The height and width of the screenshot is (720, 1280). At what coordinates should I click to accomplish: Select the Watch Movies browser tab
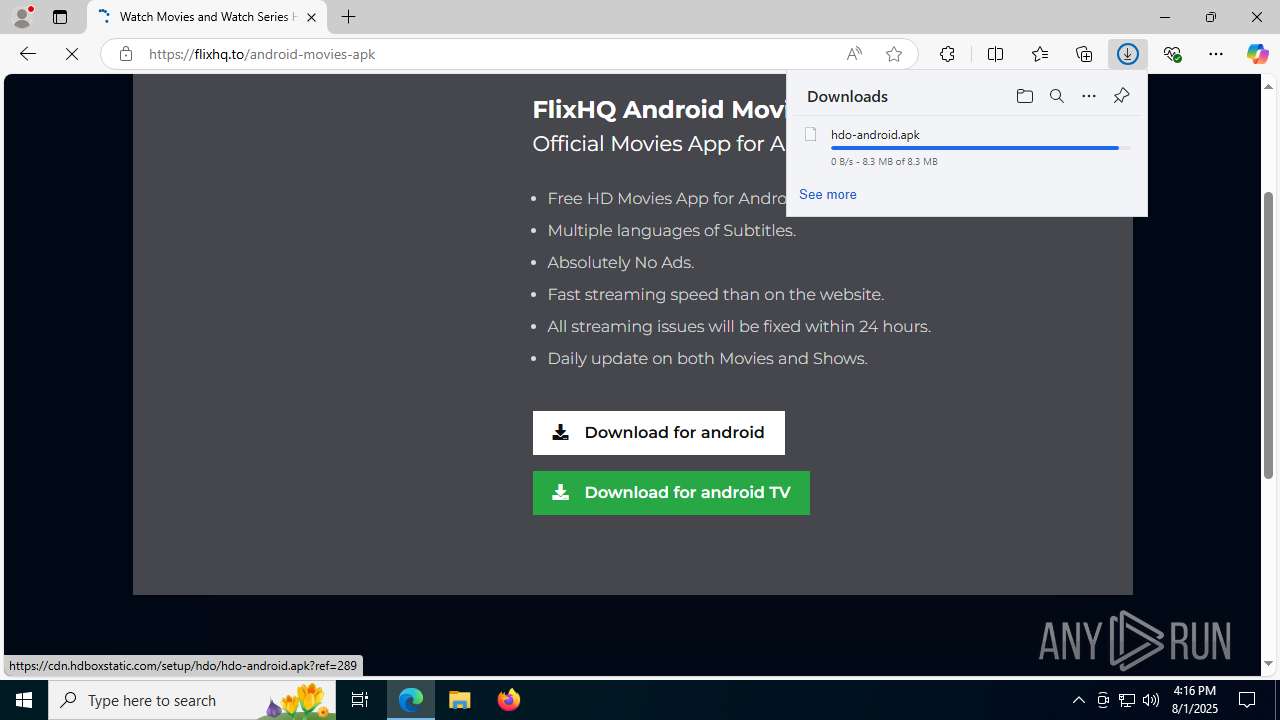pos(207,17)
